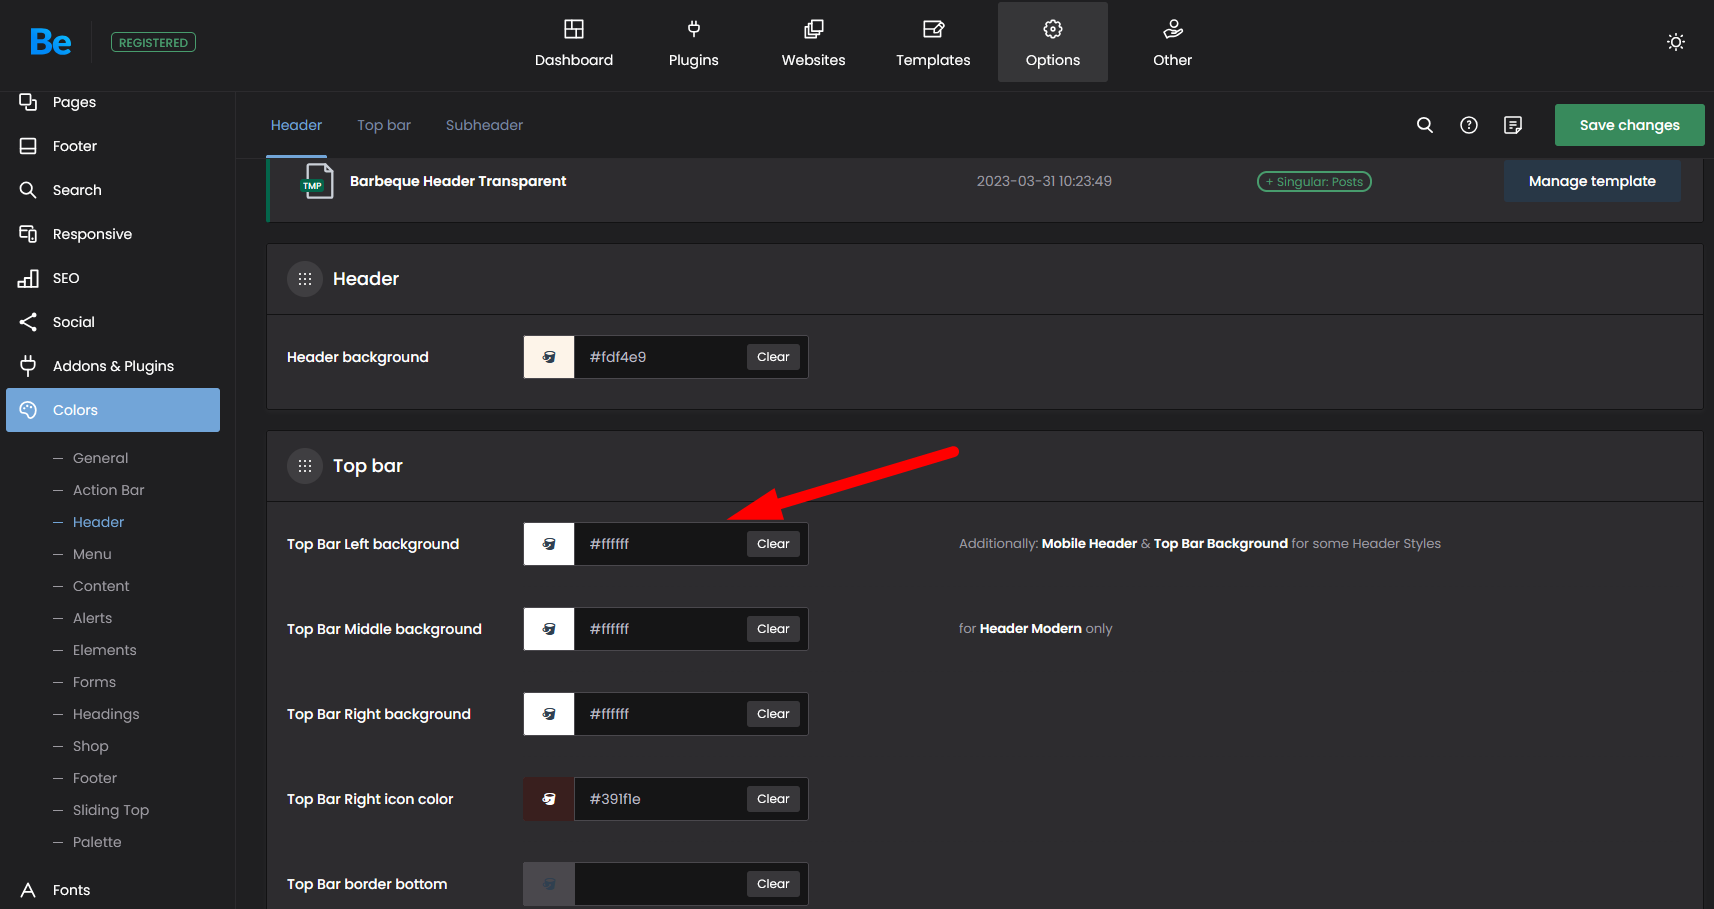Viewport: 1714px width, 909px height.
Task: Switch to the Header tab
Action: (x=296, y=125)
